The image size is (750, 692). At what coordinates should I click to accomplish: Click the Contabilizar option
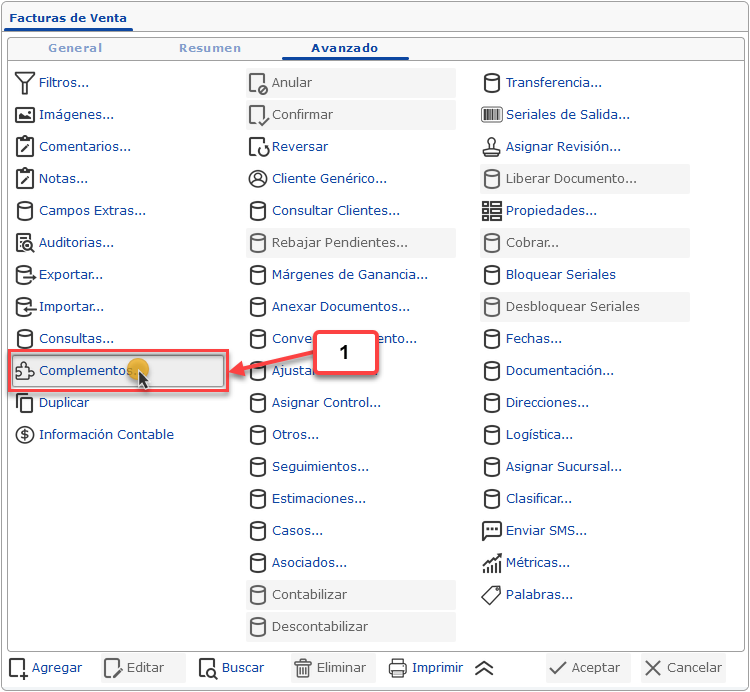(x=351, y=595)
